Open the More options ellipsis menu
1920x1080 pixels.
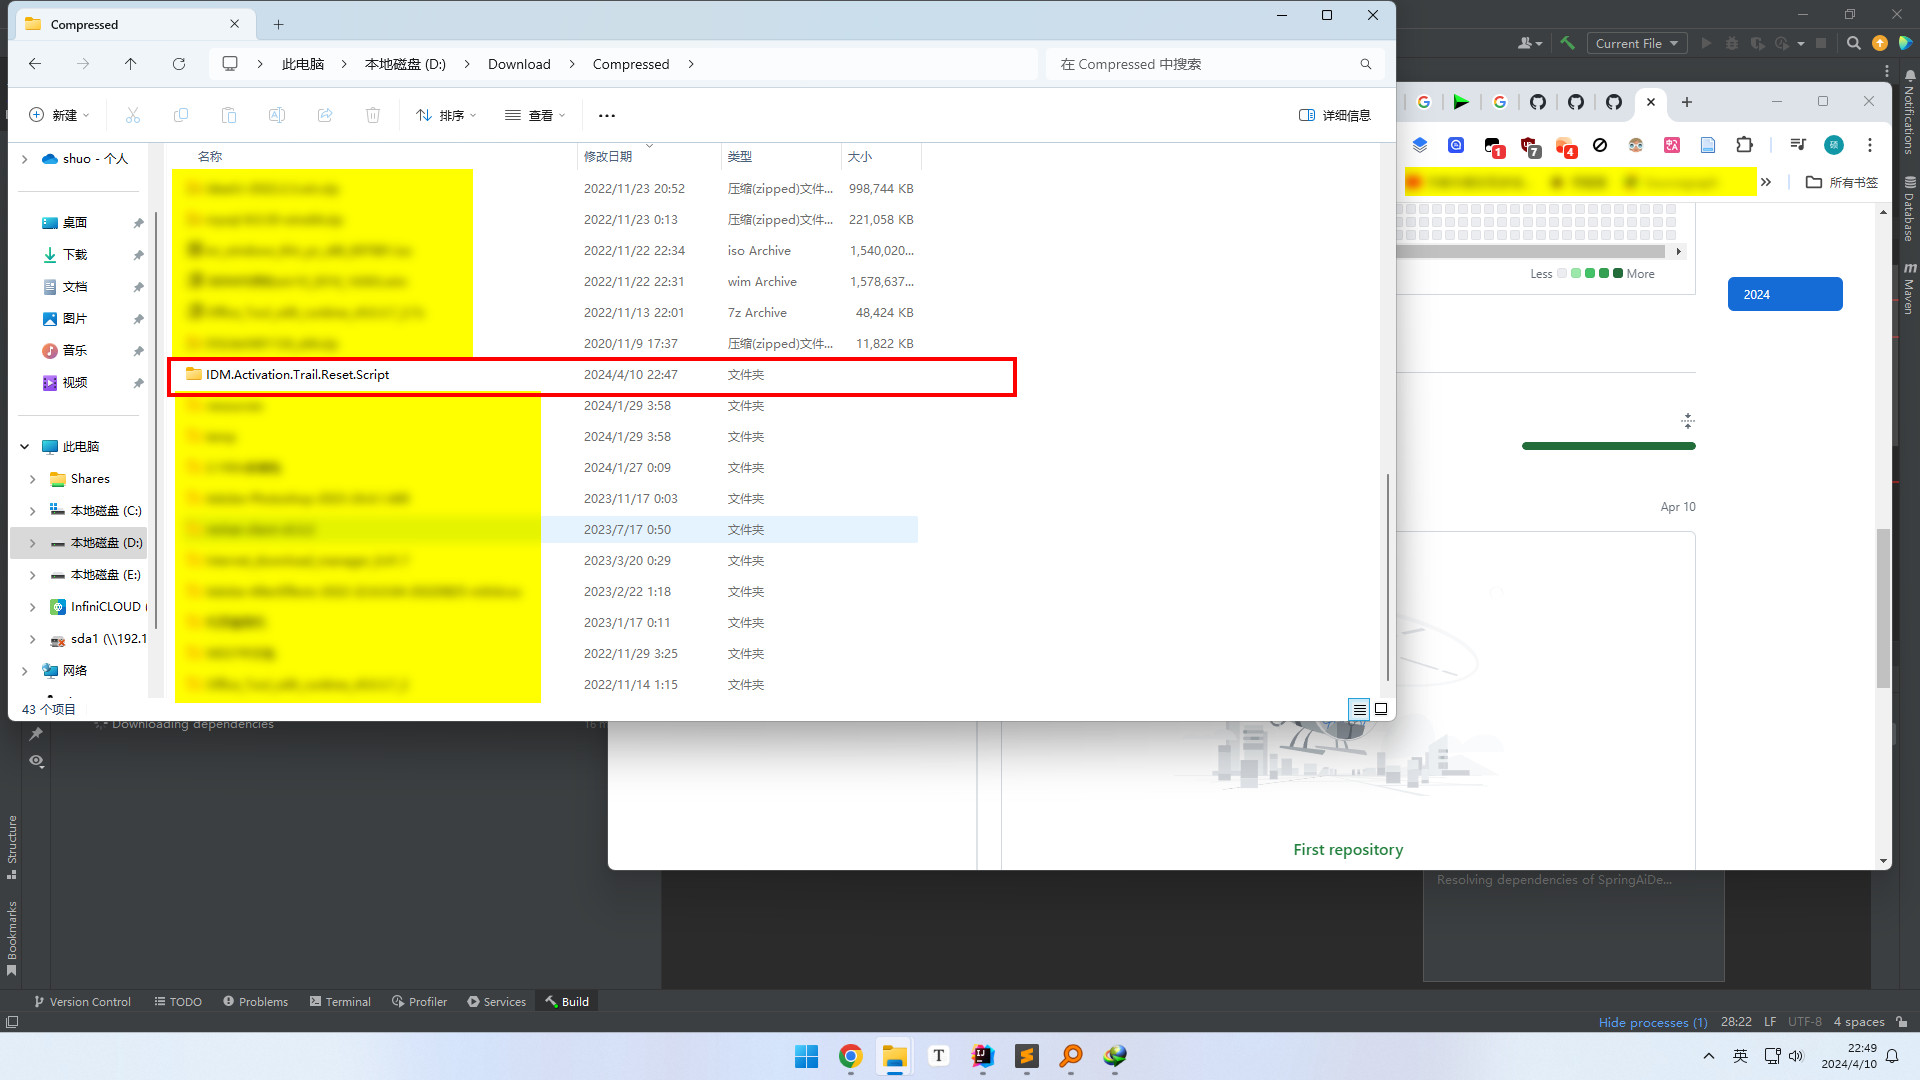[x=606, y=115]
